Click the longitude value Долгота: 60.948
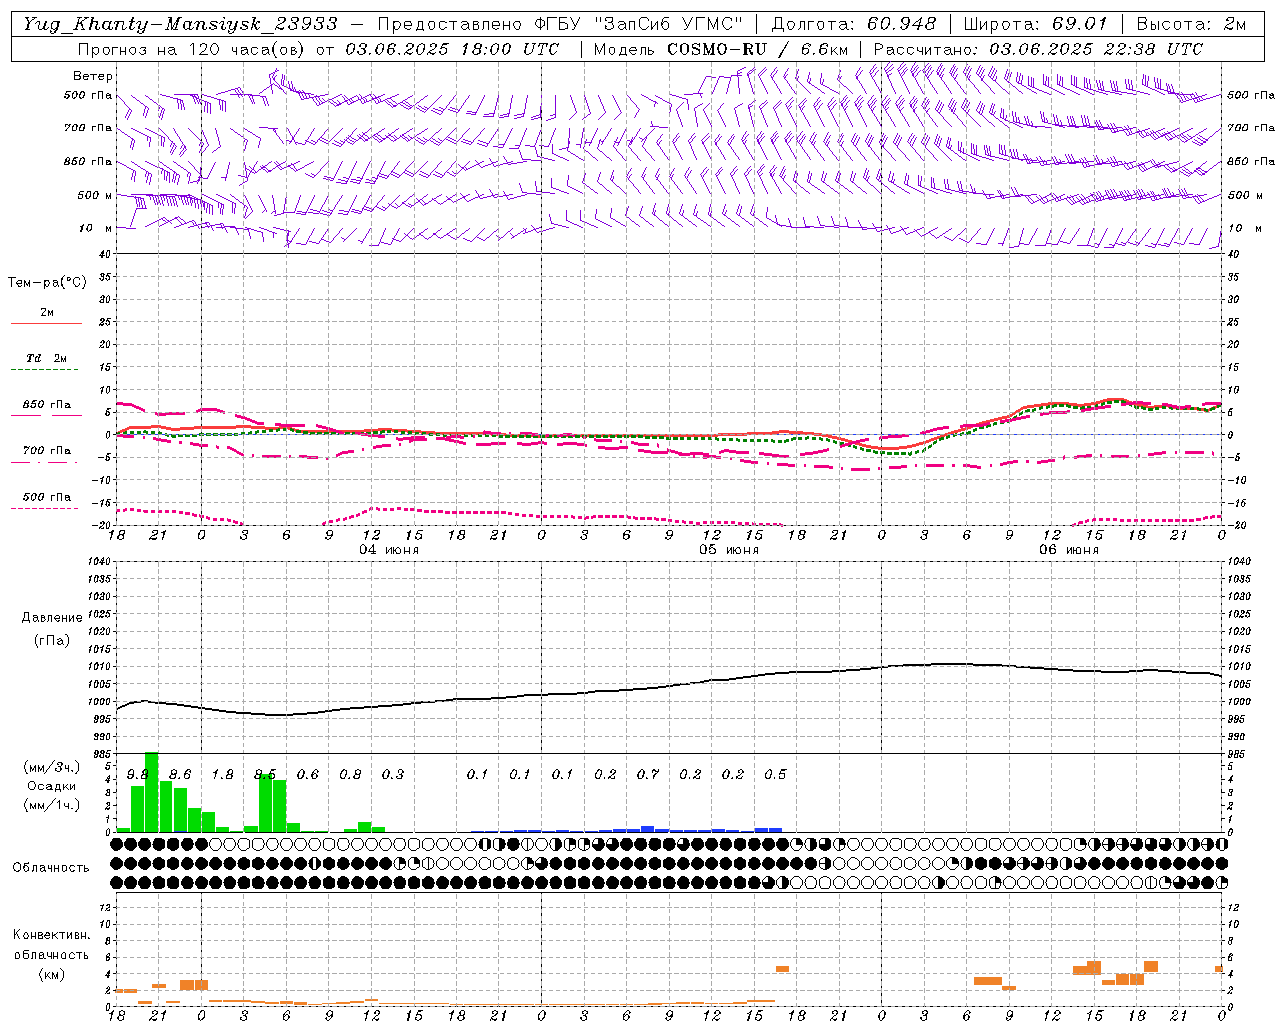The height and width of the screenshot is (1024, 1280). tap(854, 24)
